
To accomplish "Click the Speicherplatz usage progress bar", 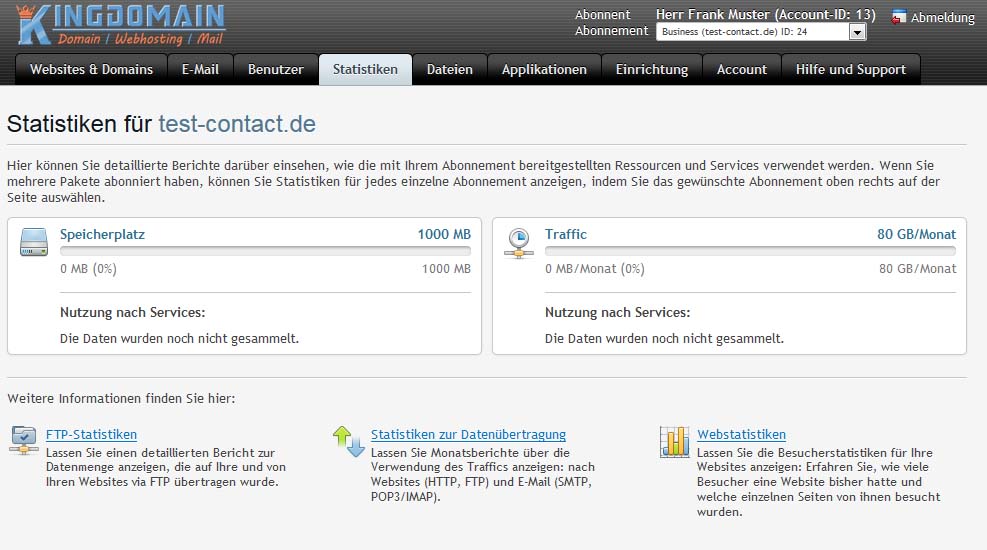I will point(265,251).
